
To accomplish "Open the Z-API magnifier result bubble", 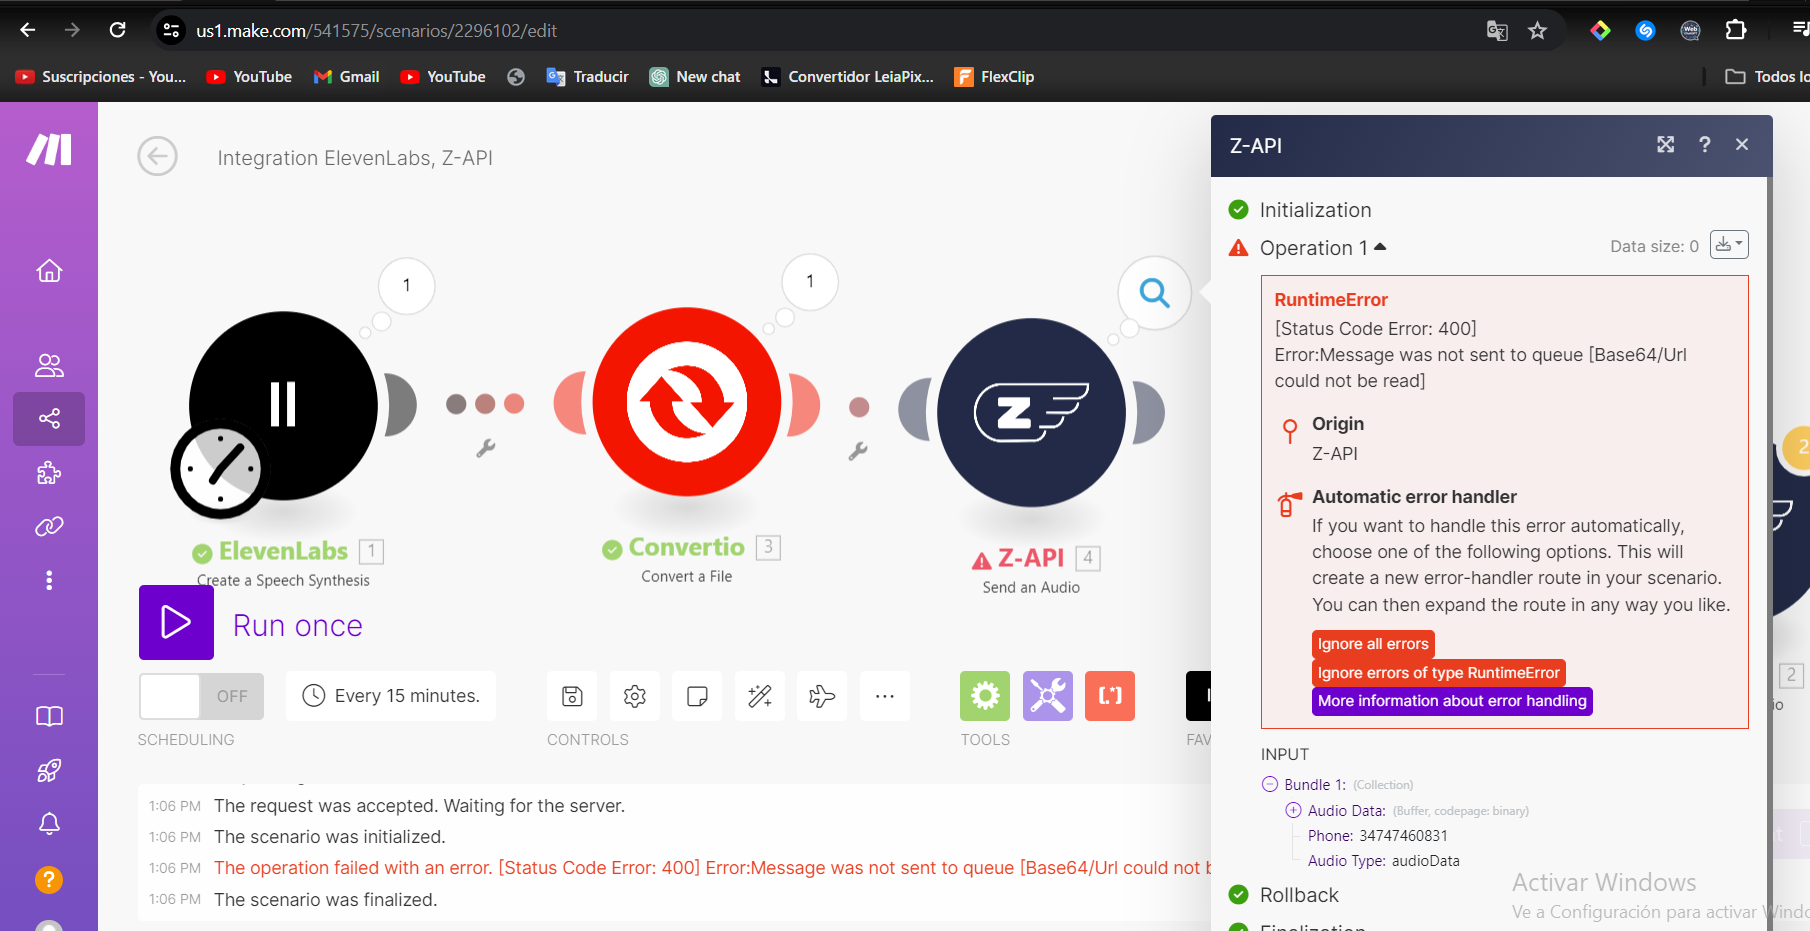I will tap(1155, 292).
